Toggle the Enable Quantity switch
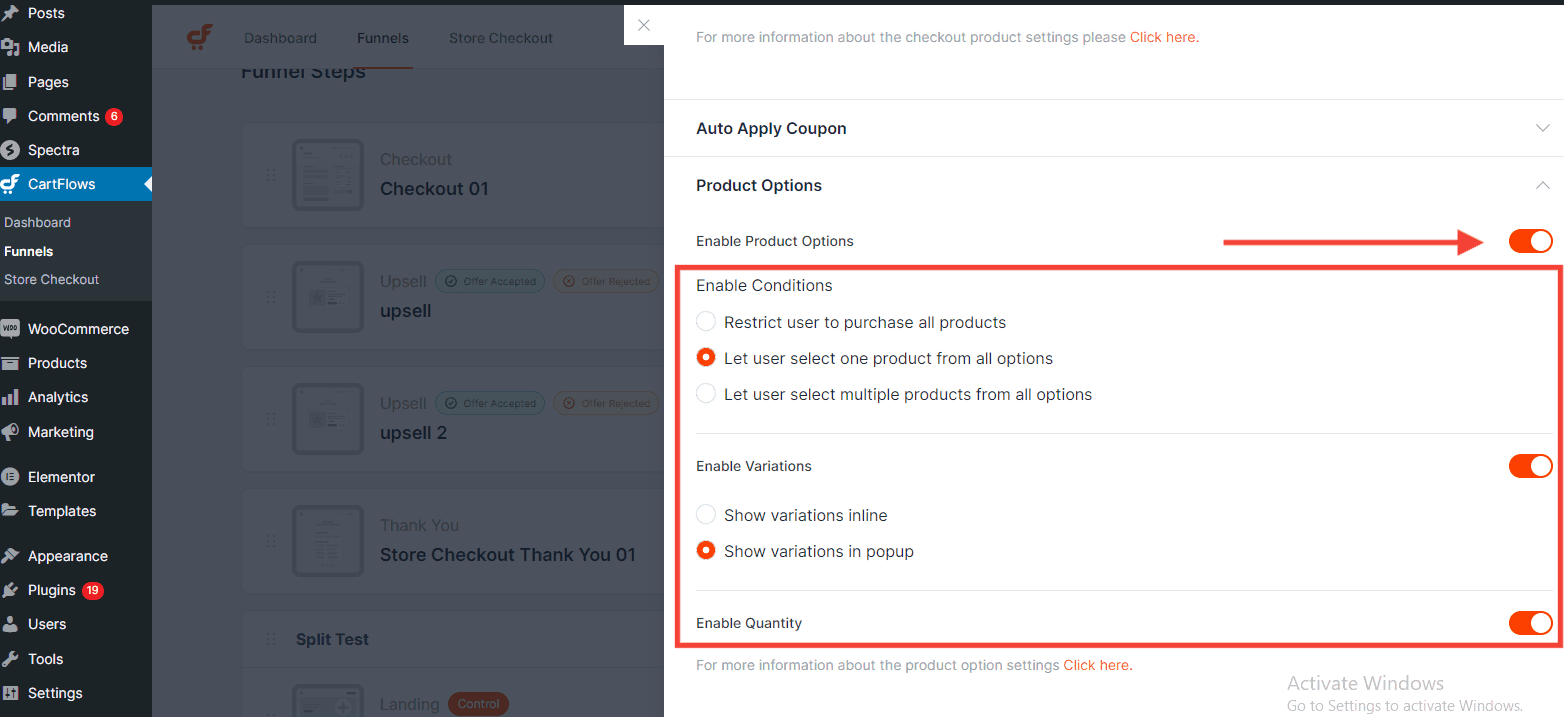The width and height of the screenshot is (1564, 717). pos(1530,623)
